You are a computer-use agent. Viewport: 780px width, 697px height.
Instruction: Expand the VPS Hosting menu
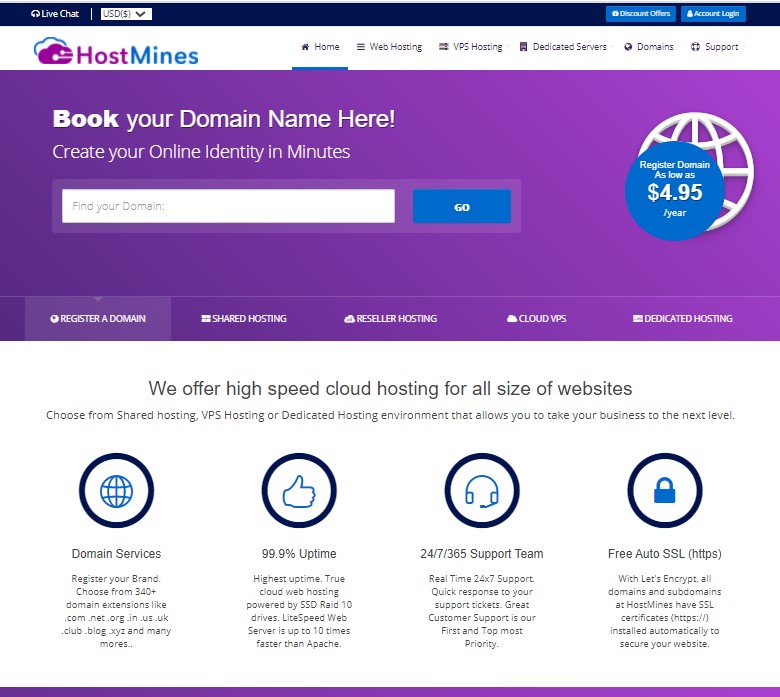coord(471,47)
